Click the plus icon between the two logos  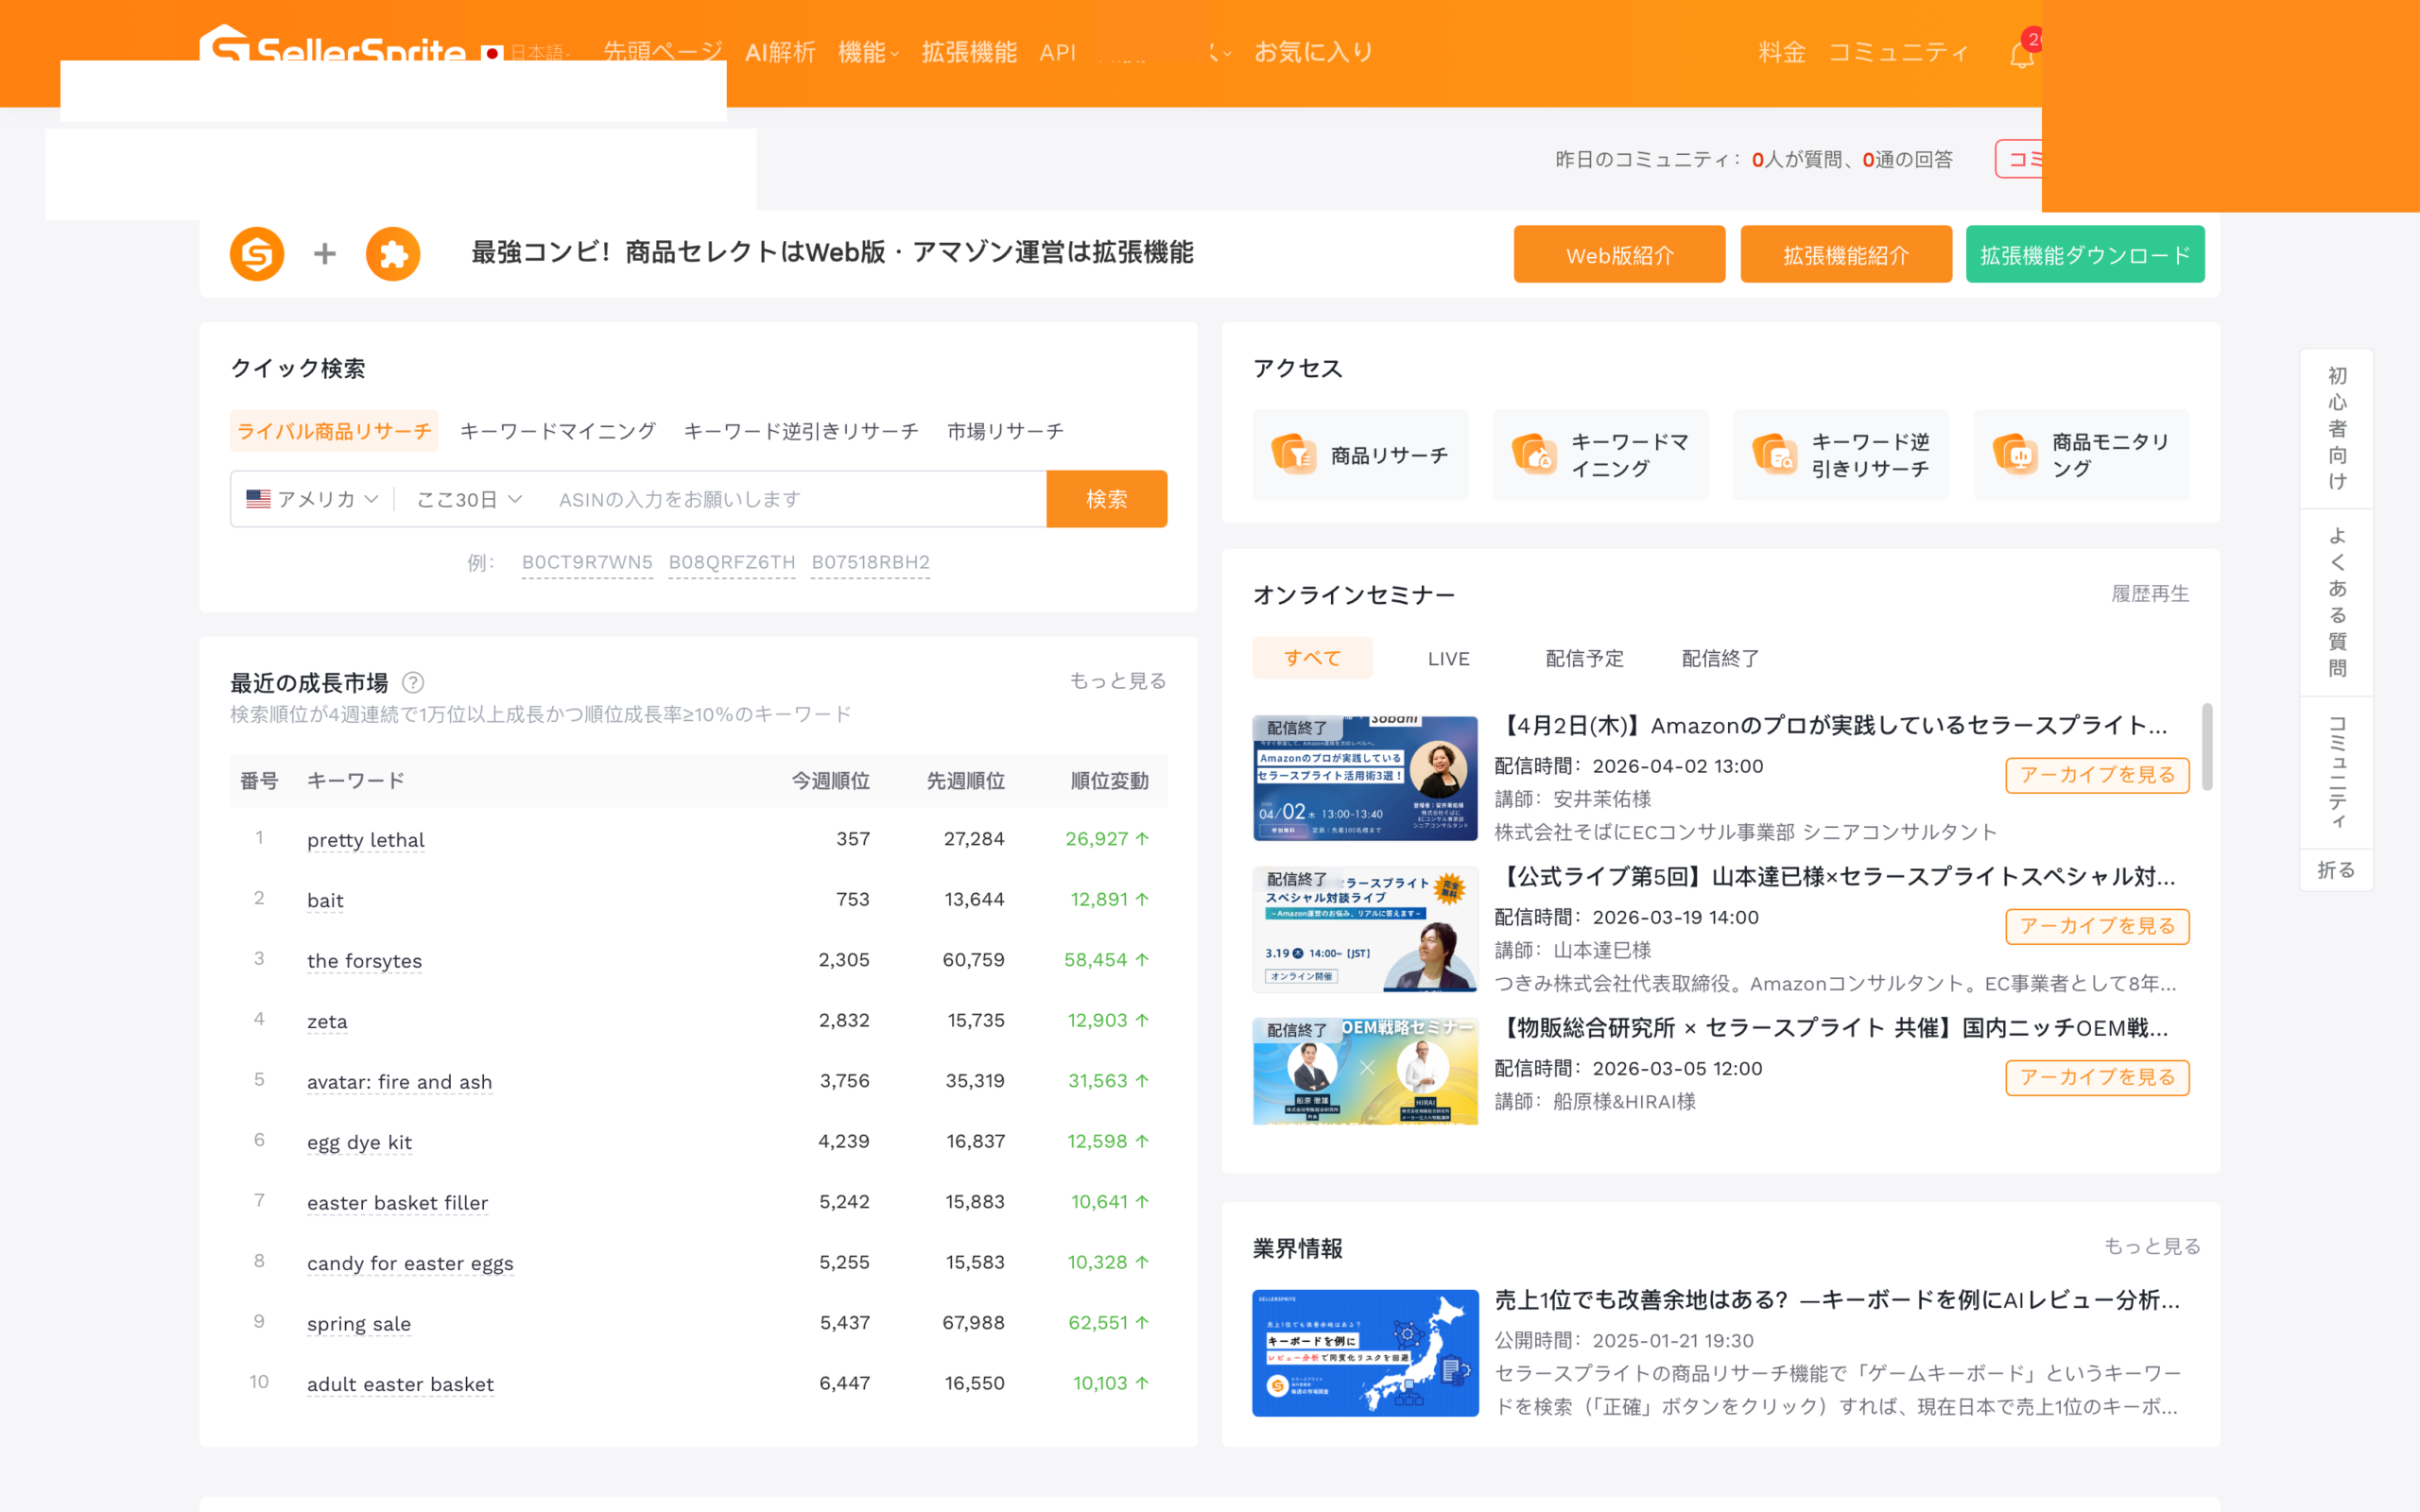coord(324,253)
